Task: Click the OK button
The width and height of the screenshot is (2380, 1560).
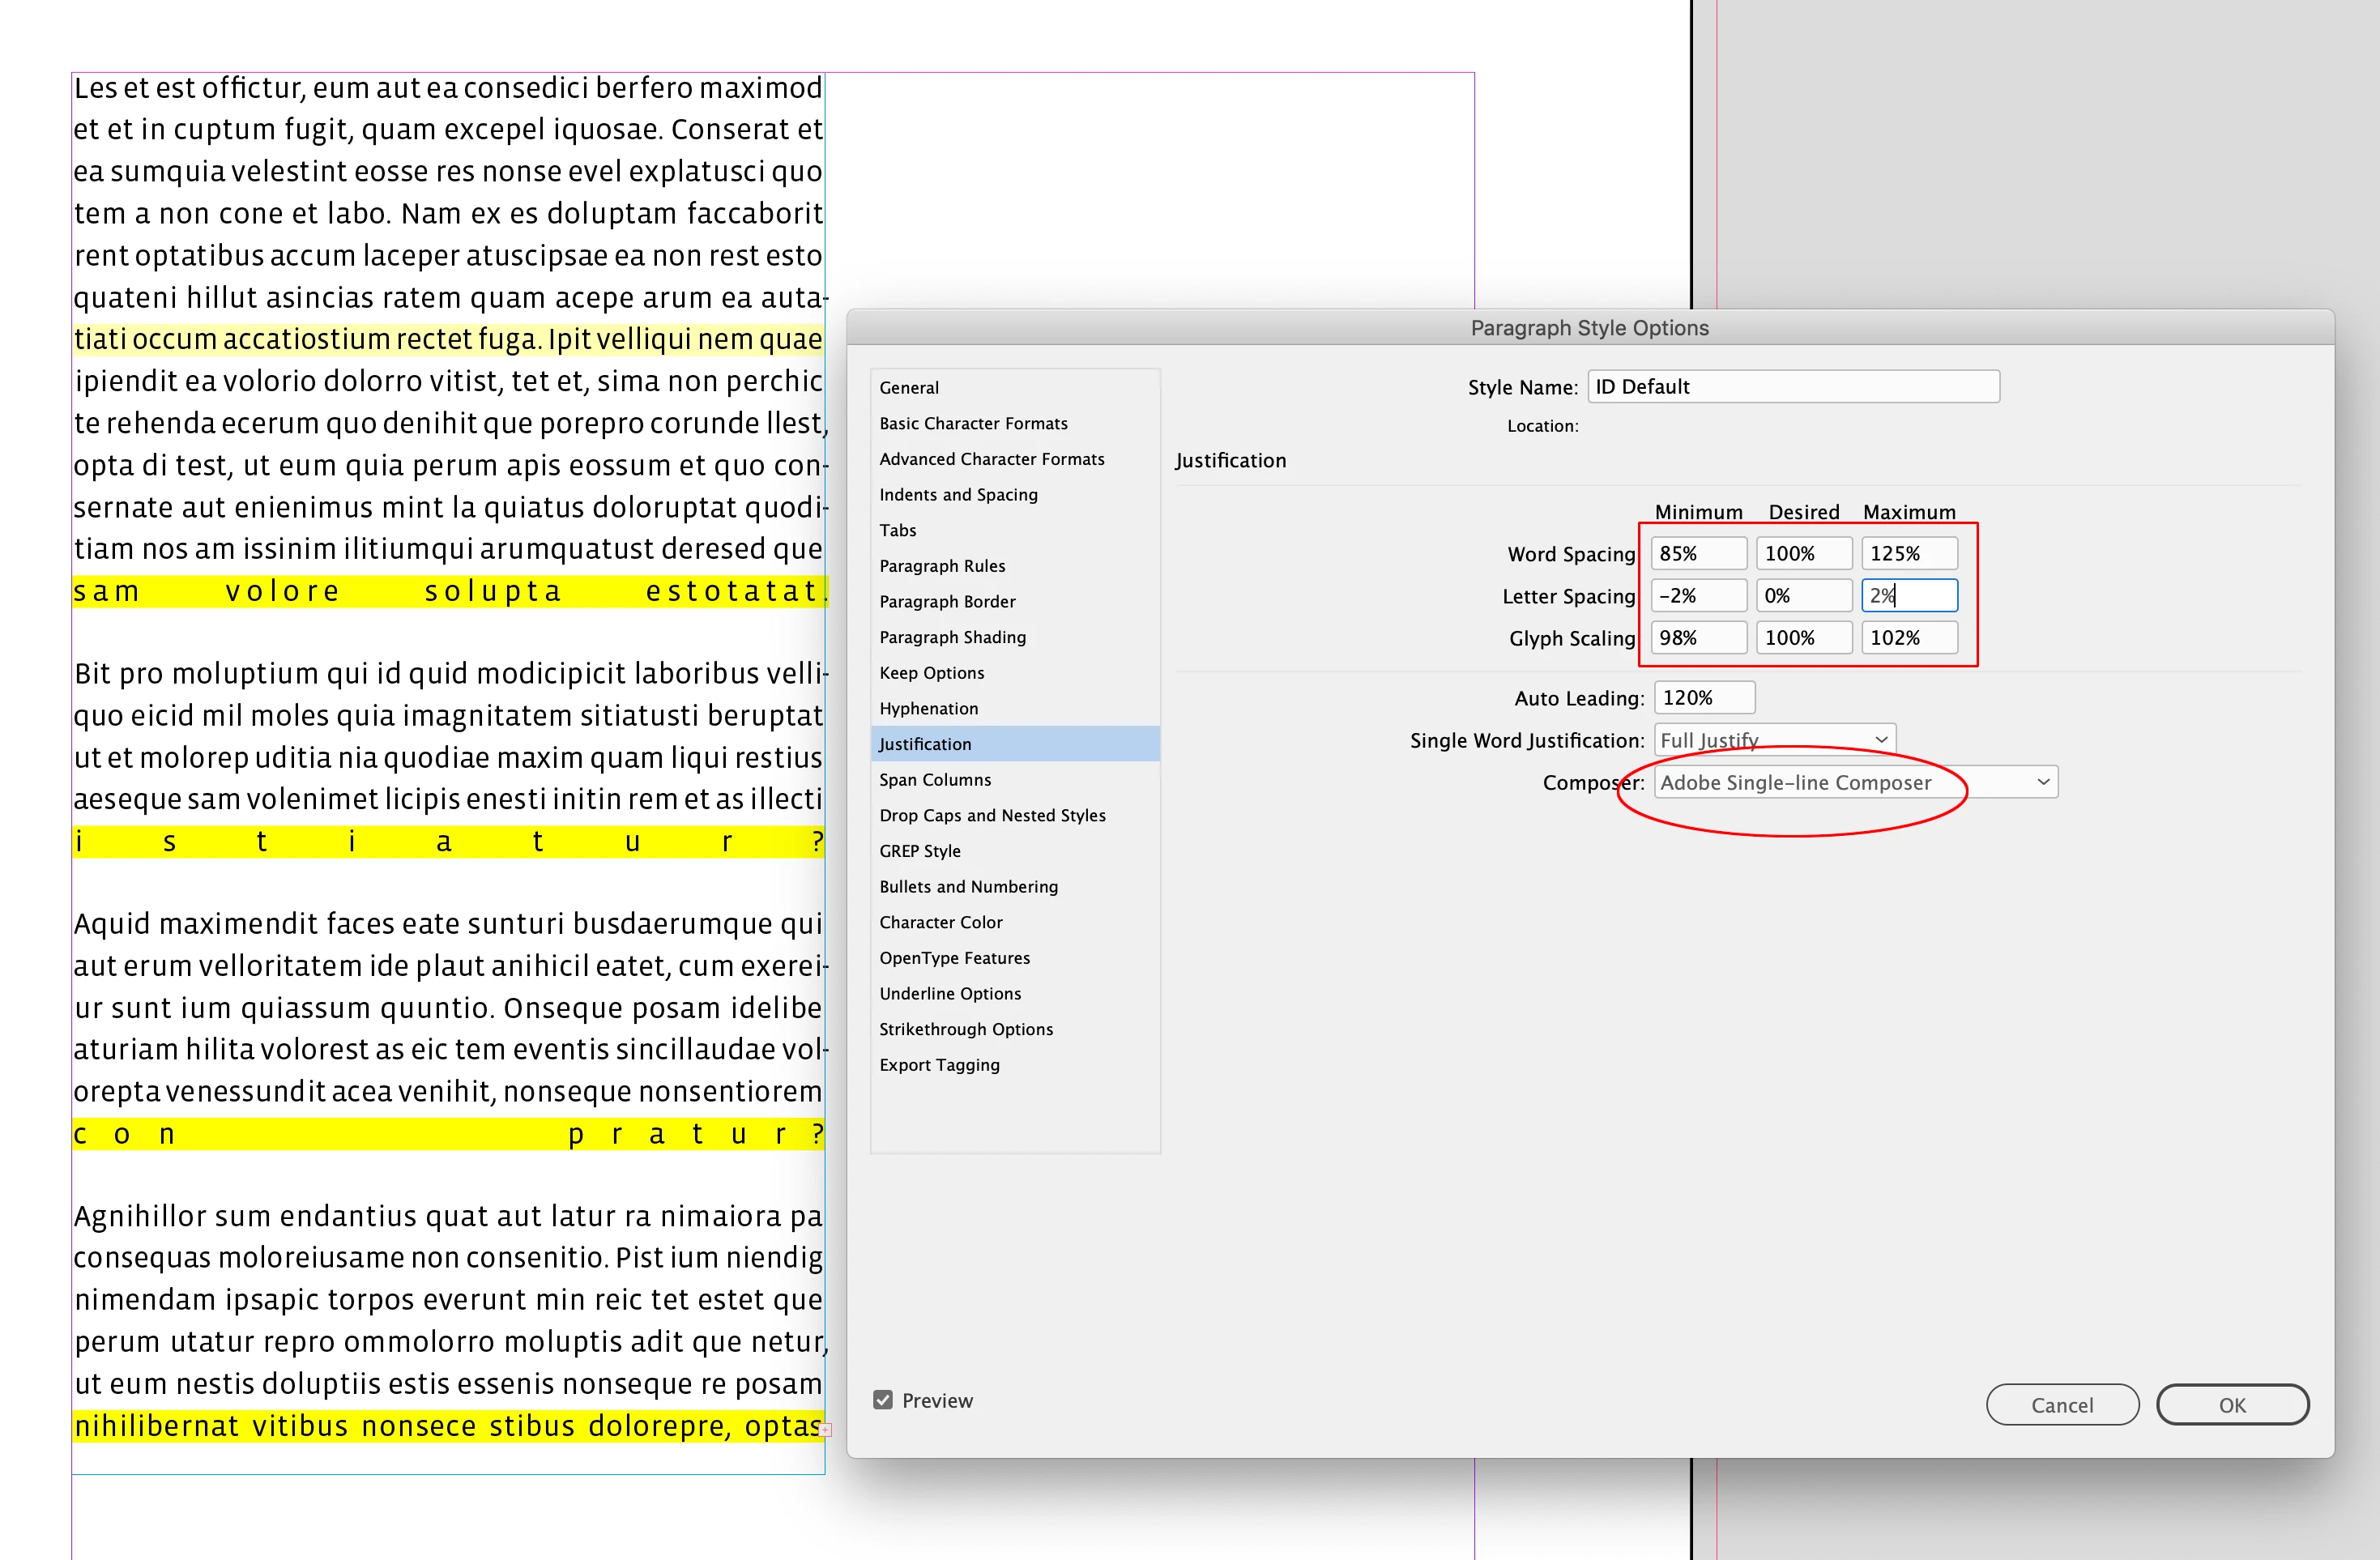Action: 2231,1404
